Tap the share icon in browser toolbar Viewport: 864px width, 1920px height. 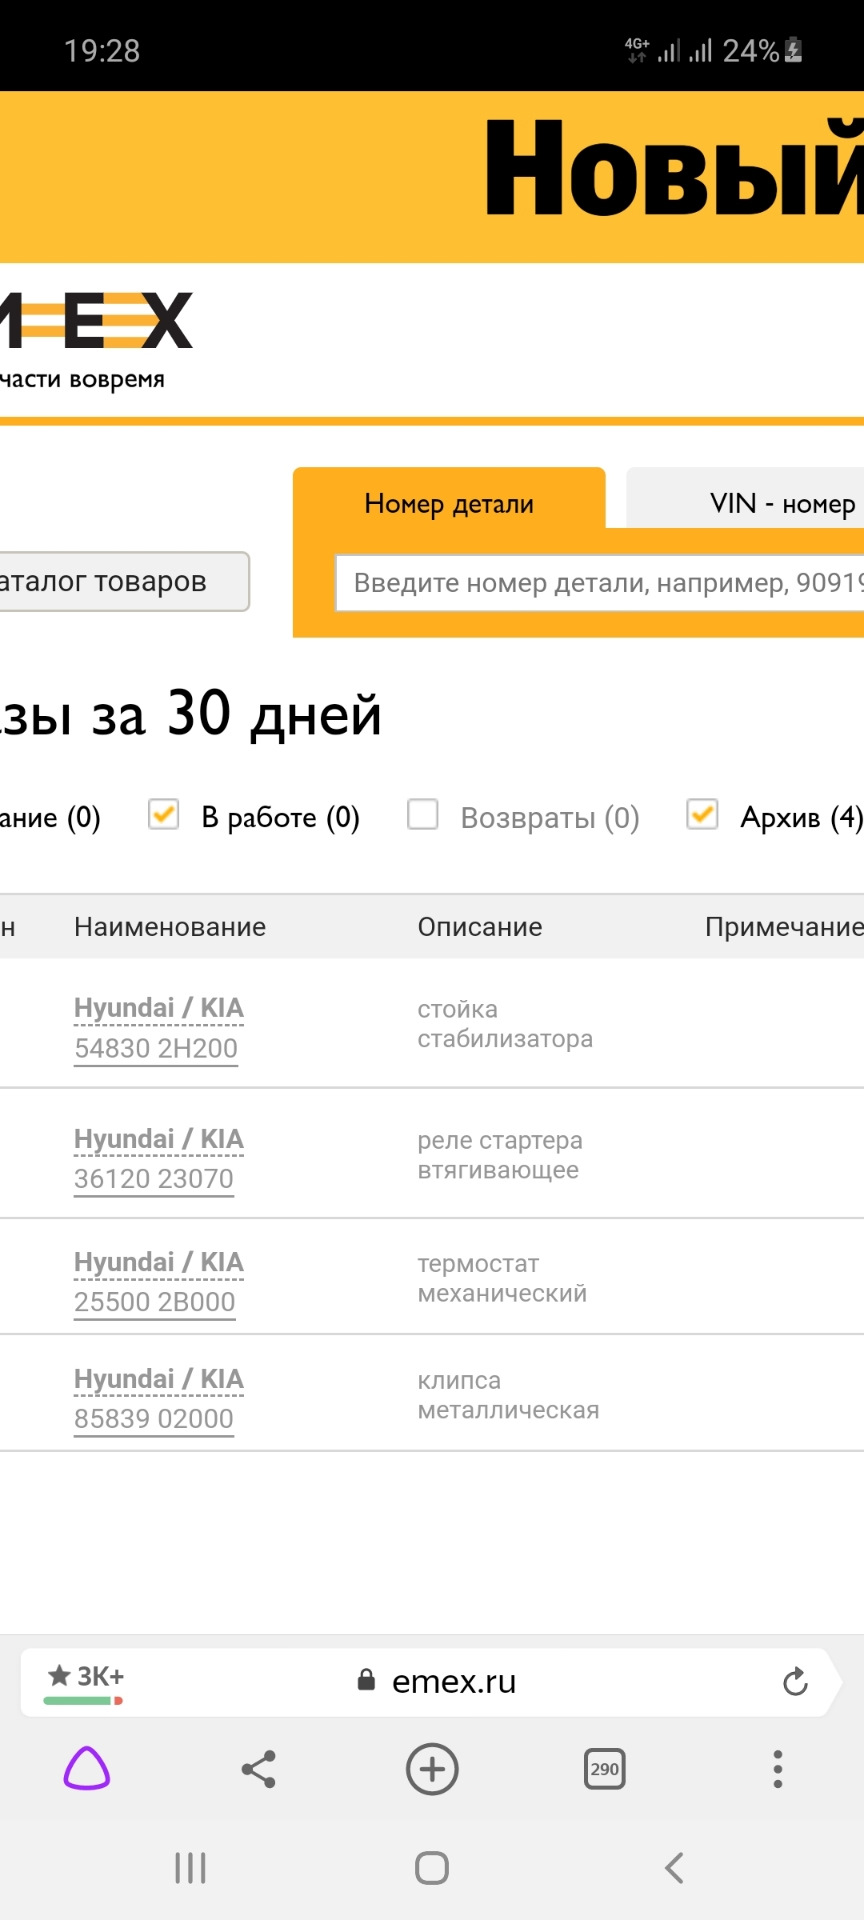[x=259, y=1769]
